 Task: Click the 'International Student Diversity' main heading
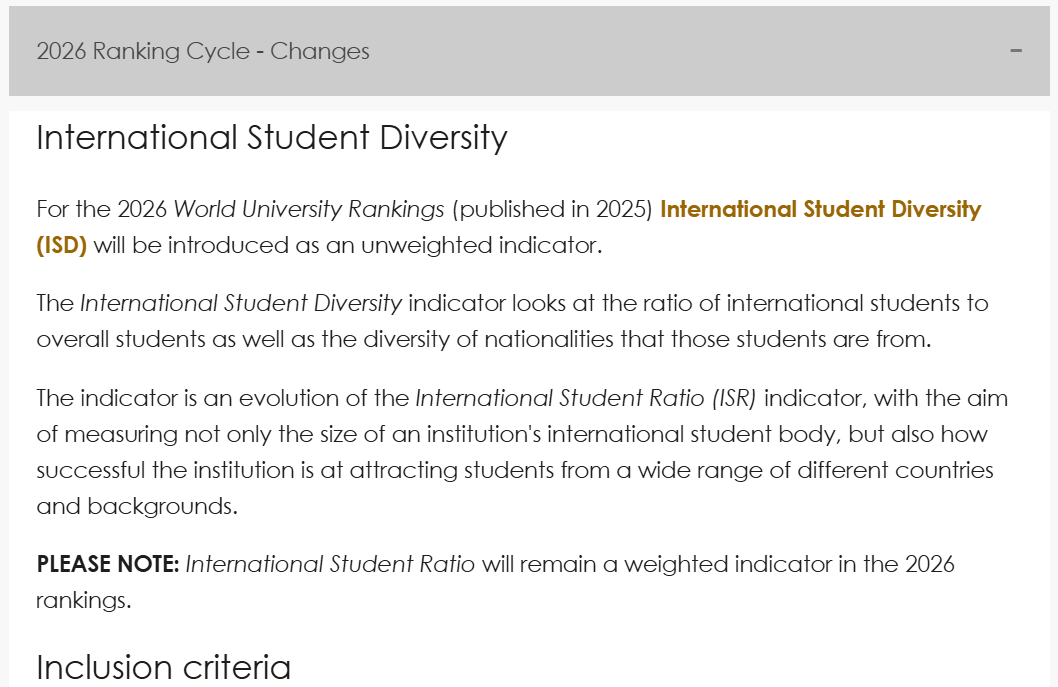(x=271, y=138)
